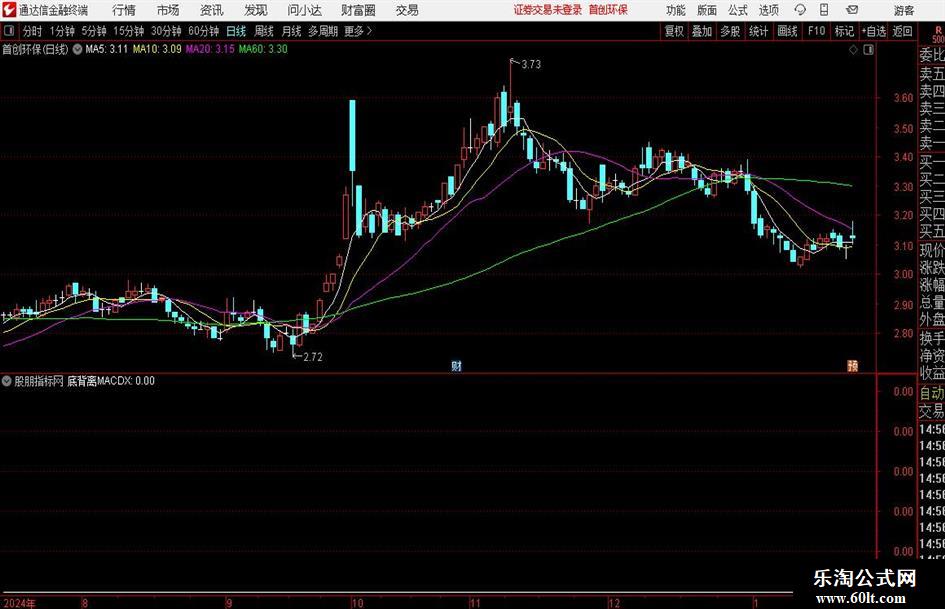The width and height of the screenshot is (945, 609).
Task: Click the 3.60 price axis label
Action: coord(903,98)
